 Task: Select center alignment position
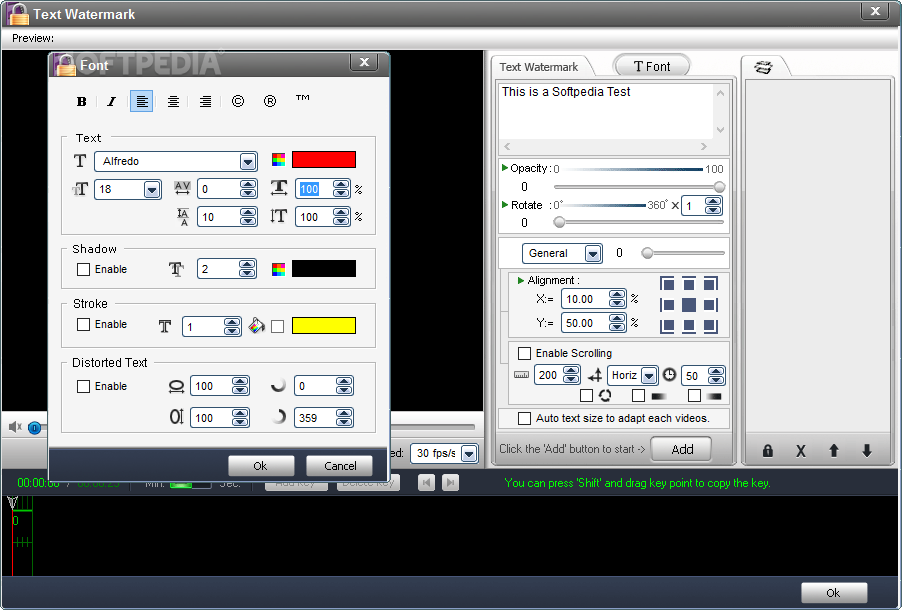pos(689,305)
